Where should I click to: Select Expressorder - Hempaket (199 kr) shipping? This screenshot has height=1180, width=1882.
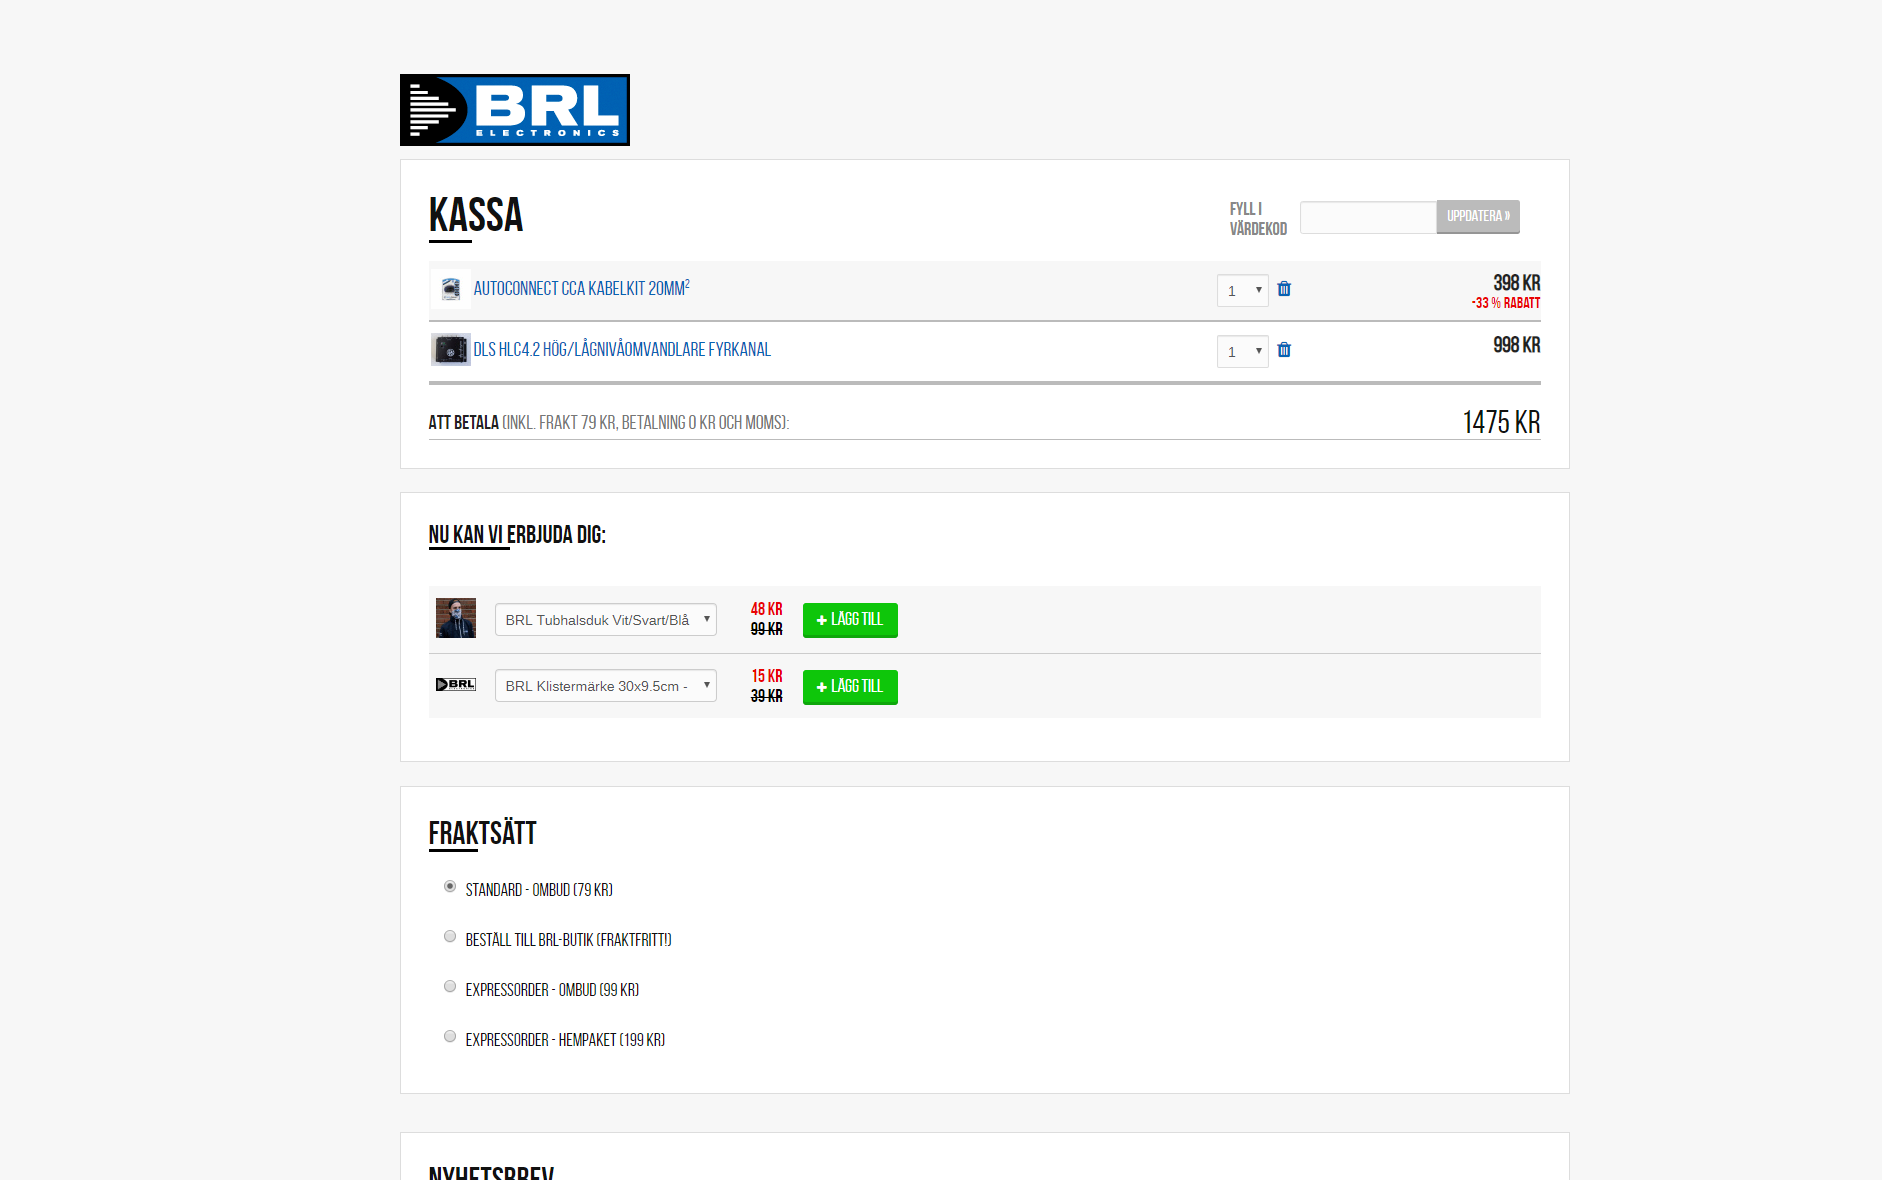450,1037
